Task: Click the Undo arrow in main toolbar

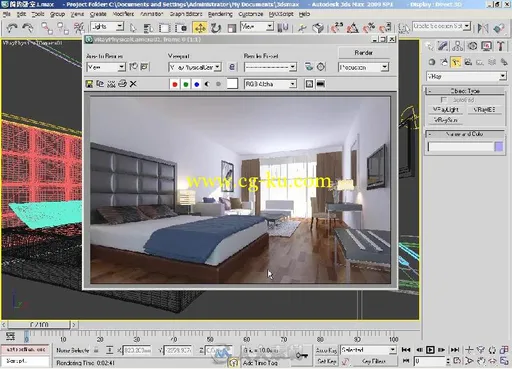Action: pos(12,28)
